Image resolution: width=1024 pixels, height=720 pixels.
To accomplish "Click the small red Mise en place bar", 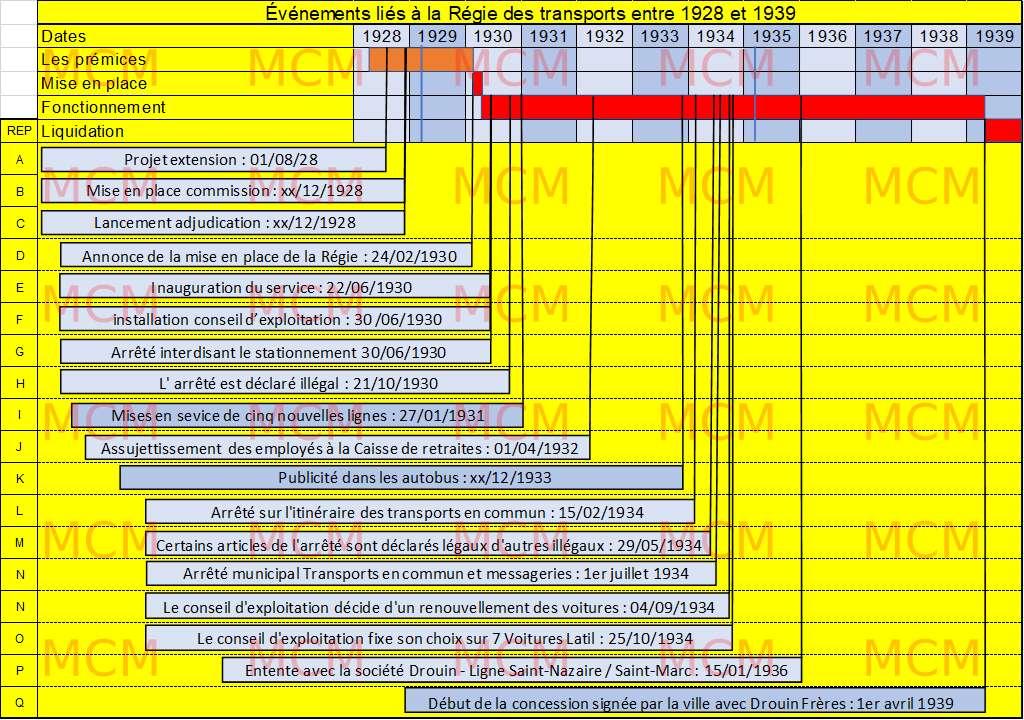I will (478, 83).
